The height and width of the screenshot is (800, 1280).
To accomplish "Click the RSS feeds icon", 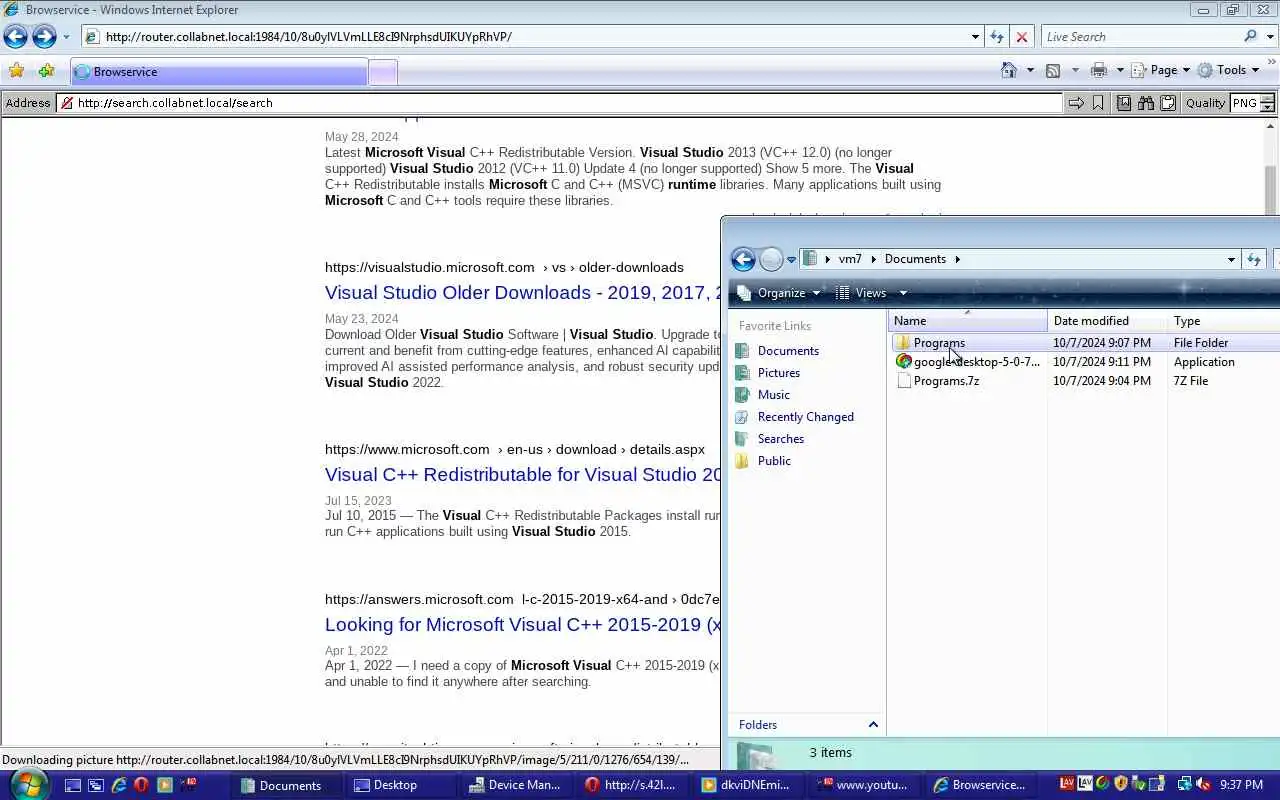I will click(x=1053, y=70).
